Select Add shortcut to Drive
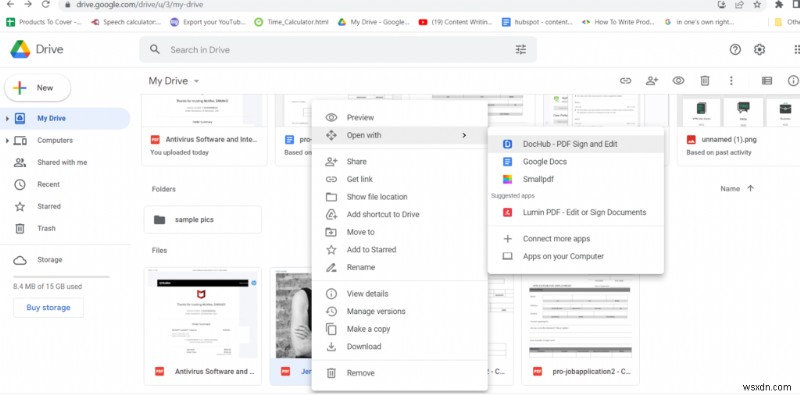This screenshot has width=800, height=395. 399,214
